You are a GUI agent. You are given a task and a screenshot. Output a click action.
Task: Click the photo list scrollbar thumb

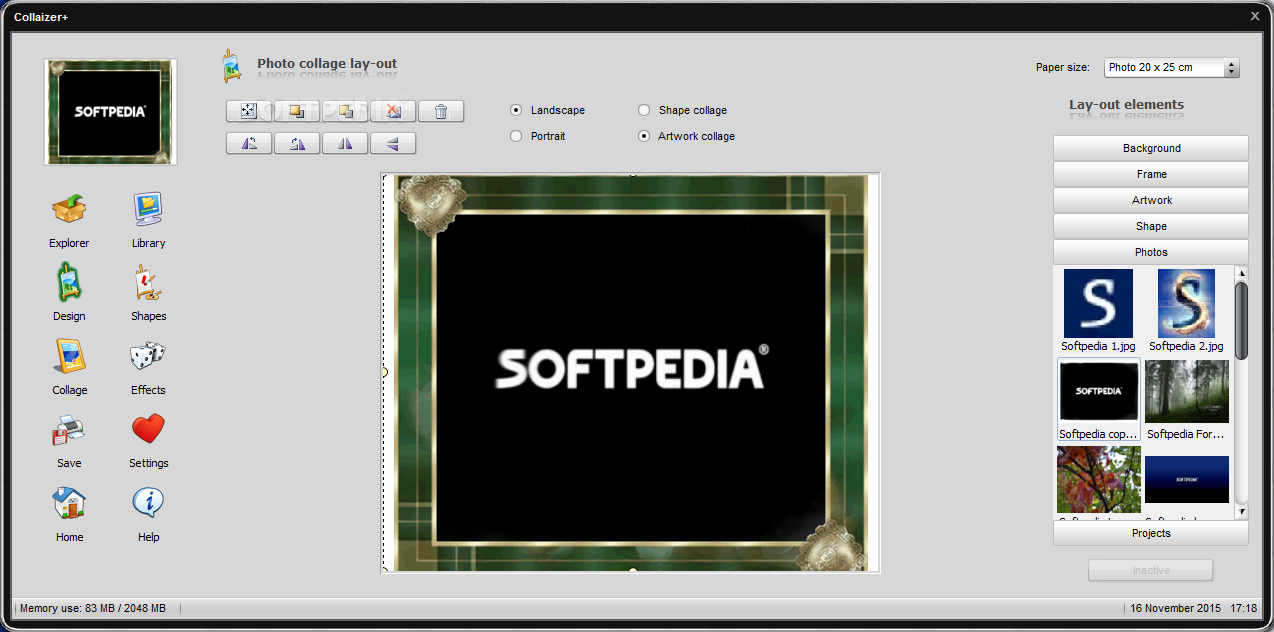[1241, 320]
